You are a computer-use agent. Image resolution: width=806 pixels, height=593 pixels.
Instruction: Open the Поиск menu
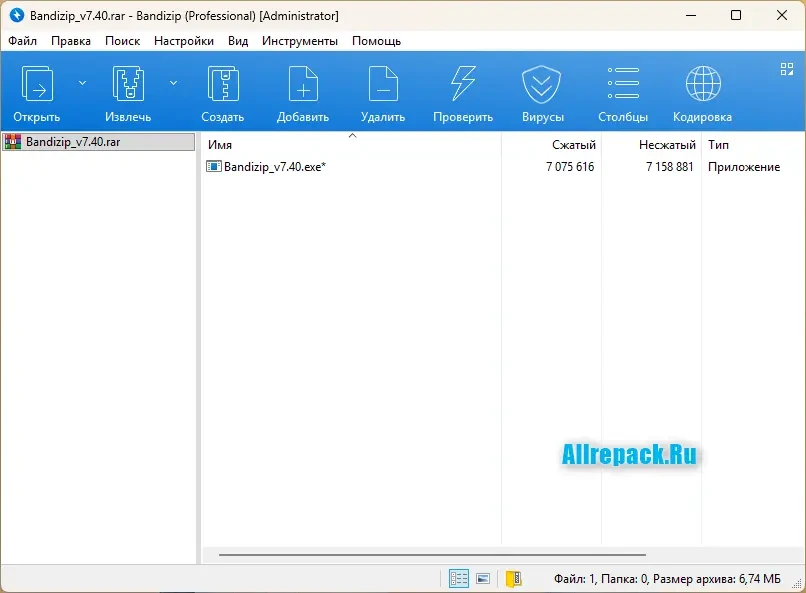[122, 41]
